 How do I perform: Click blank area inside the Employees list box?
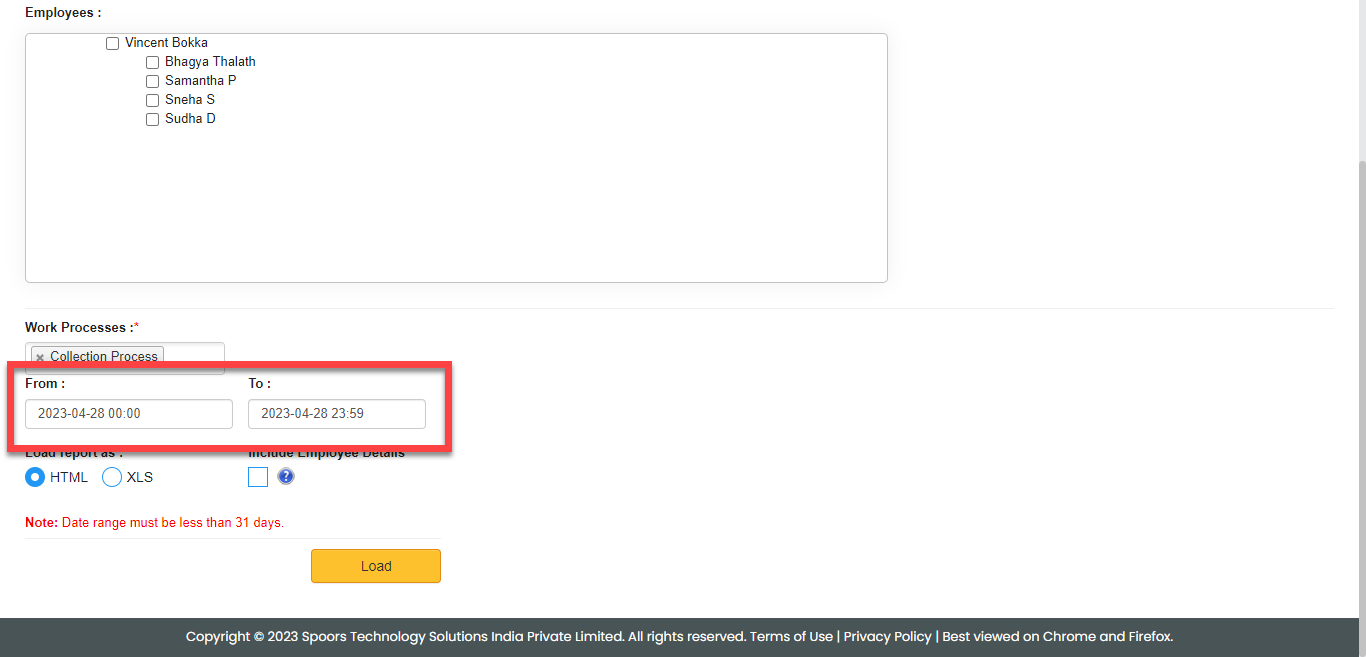tap(500, 200)
